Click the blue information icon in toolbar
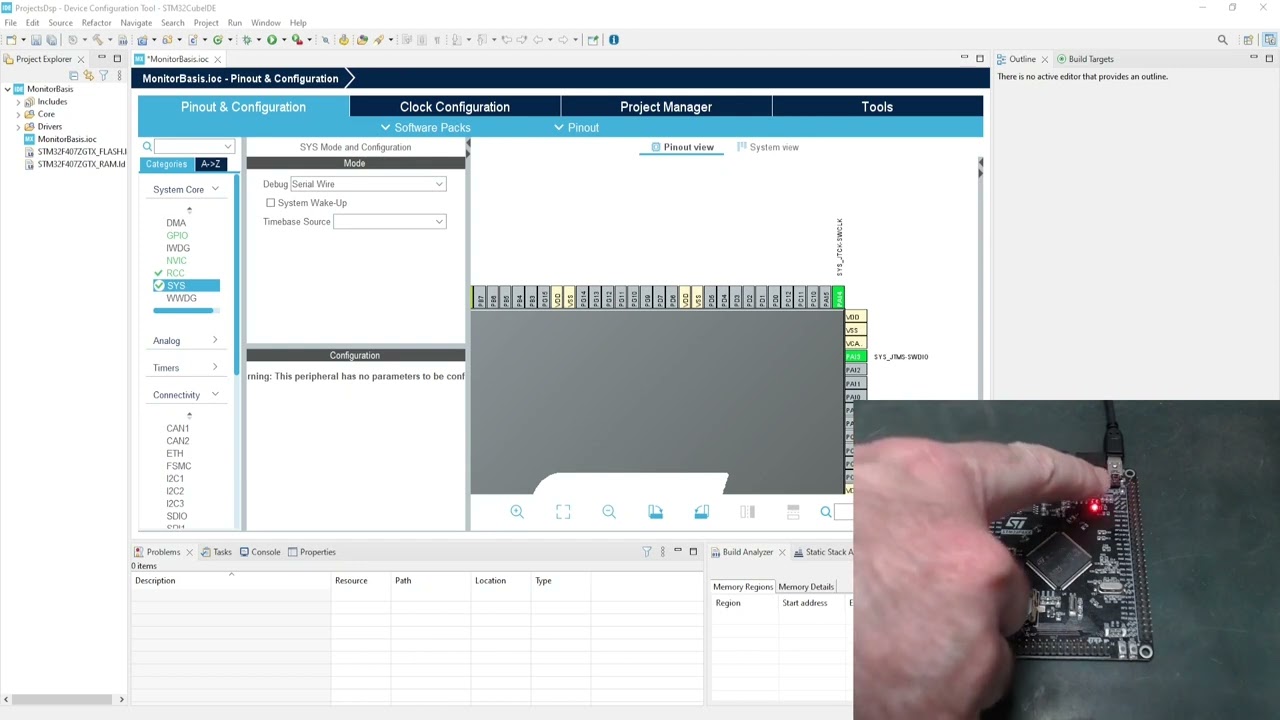This screenshot has height=720, width=1280. (614, 40)
